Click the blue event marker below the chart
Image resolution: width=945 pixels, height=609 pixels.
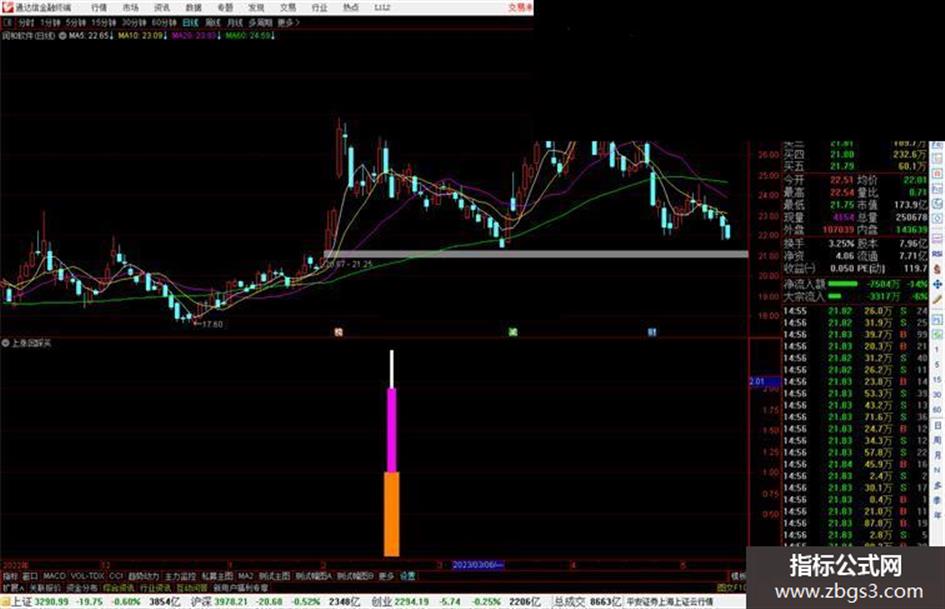[651, 332]
